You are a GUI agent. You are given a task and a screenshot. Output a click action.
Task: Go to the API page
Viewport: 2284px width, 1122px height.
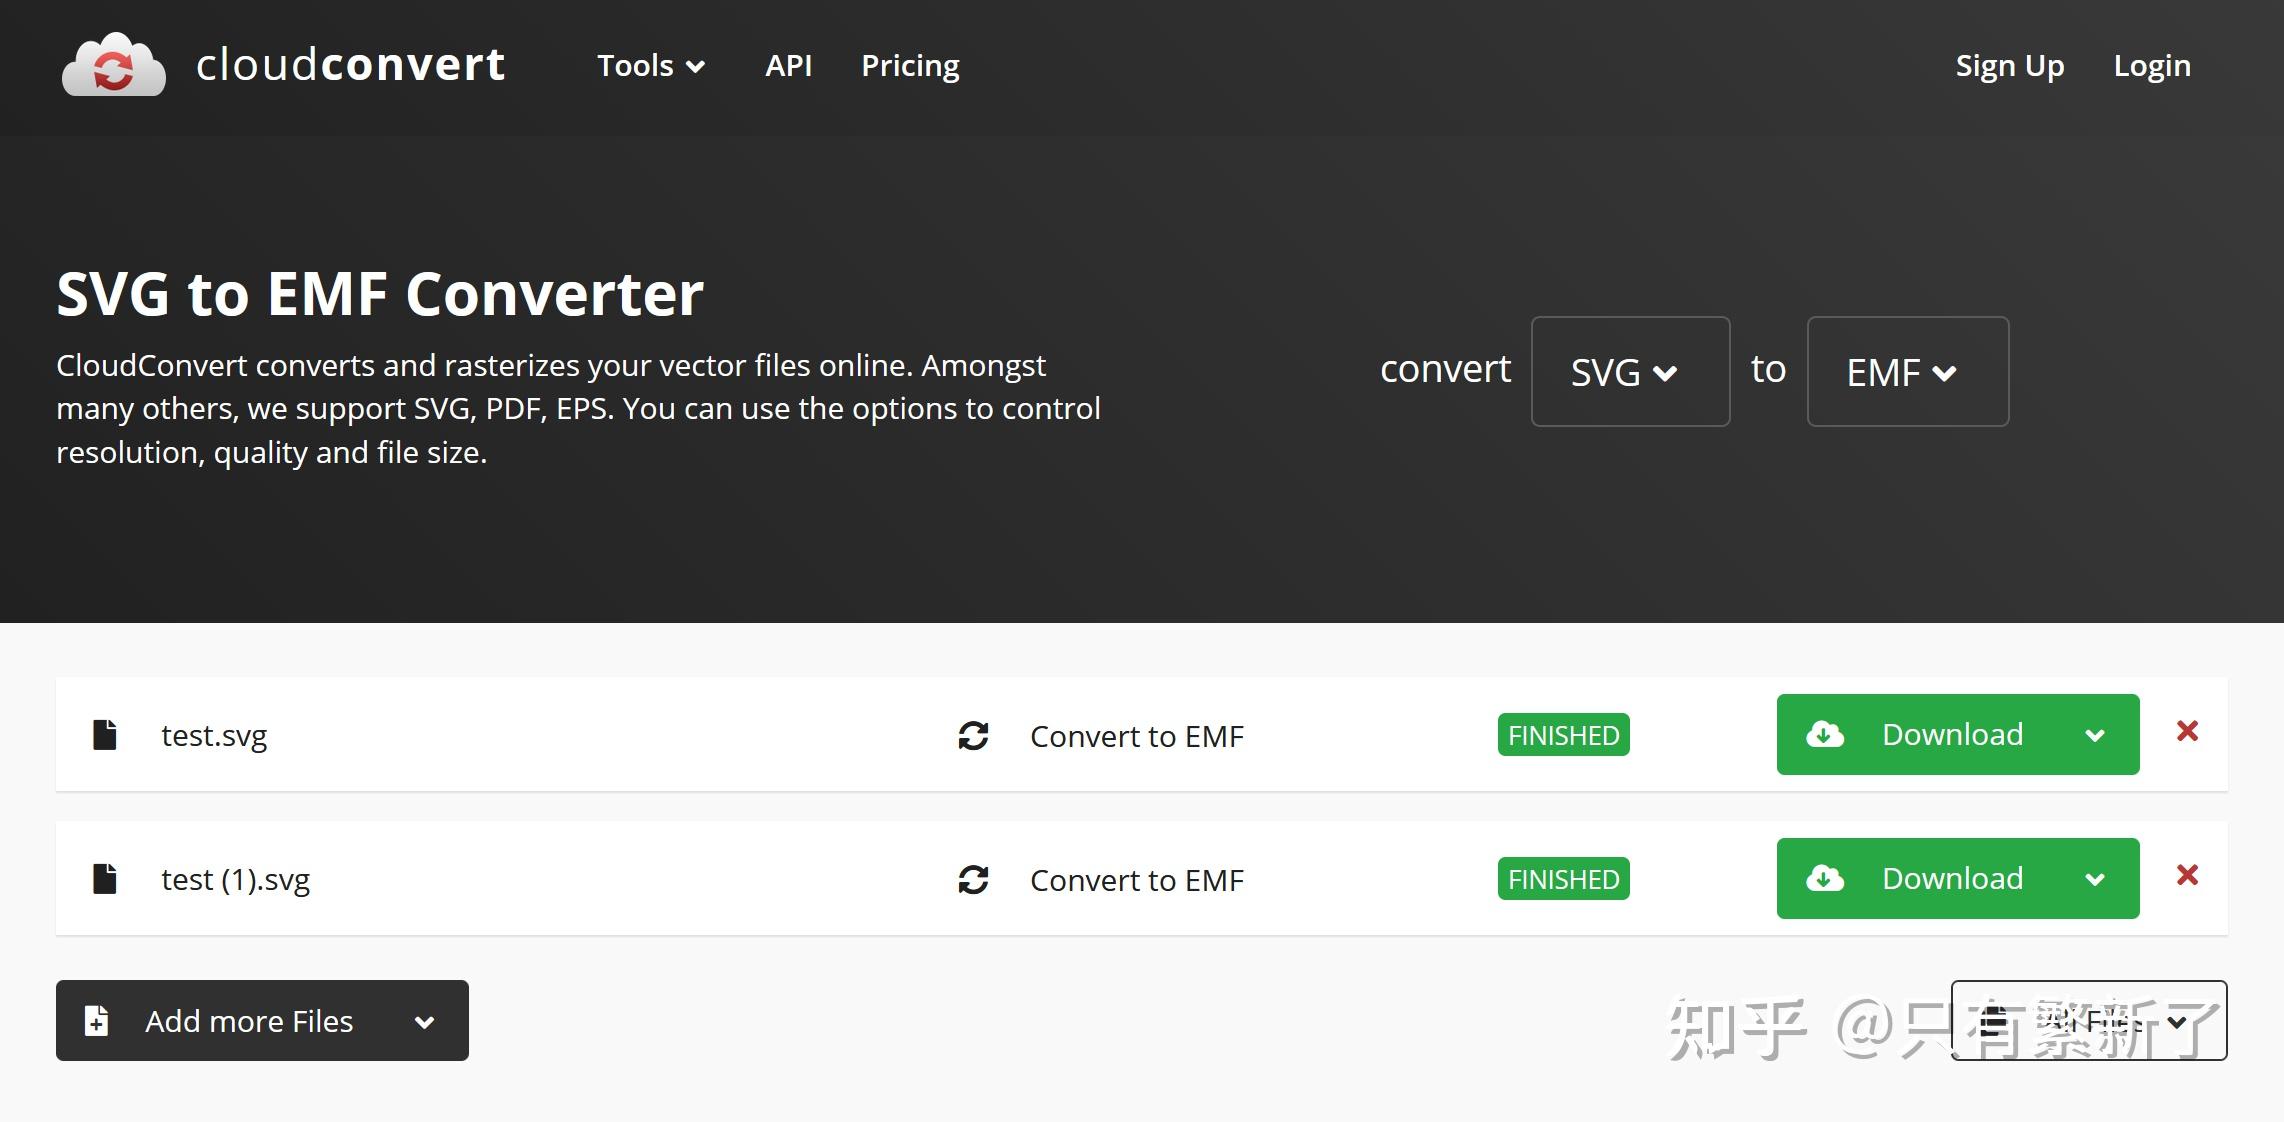point(788,66)
